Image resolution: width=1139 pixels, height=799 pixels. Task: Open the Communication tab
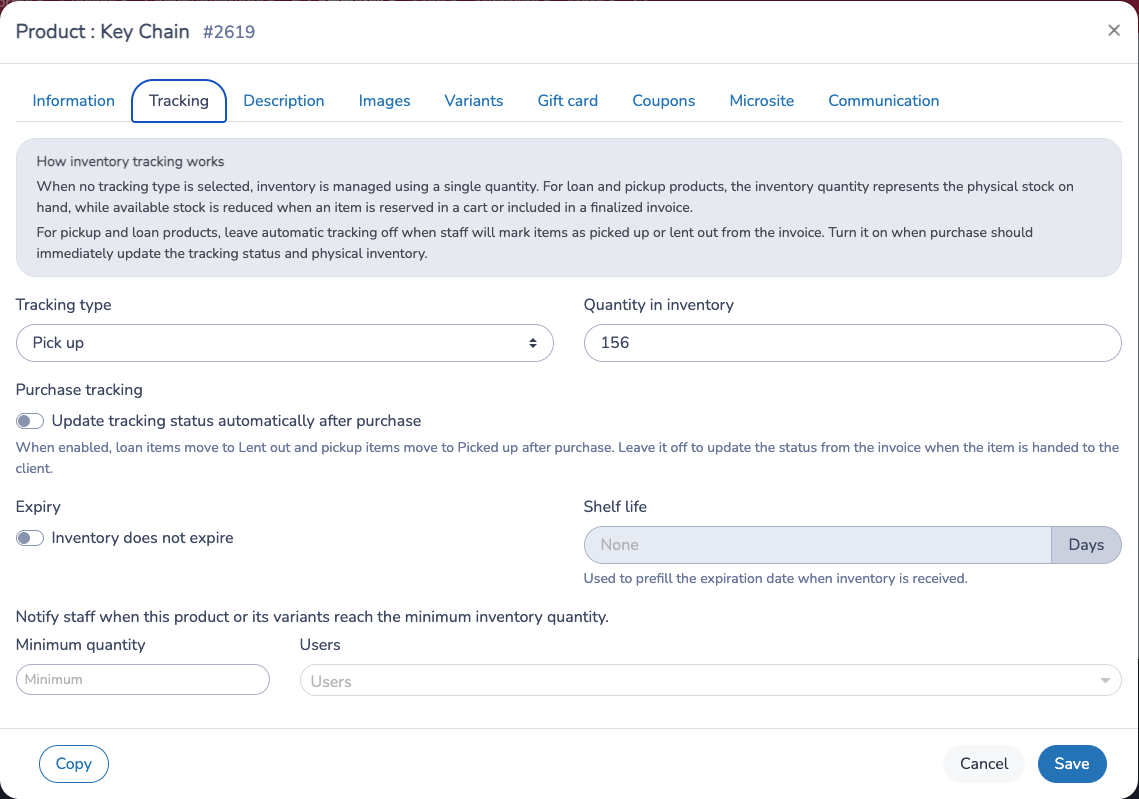tap(883, 101)
